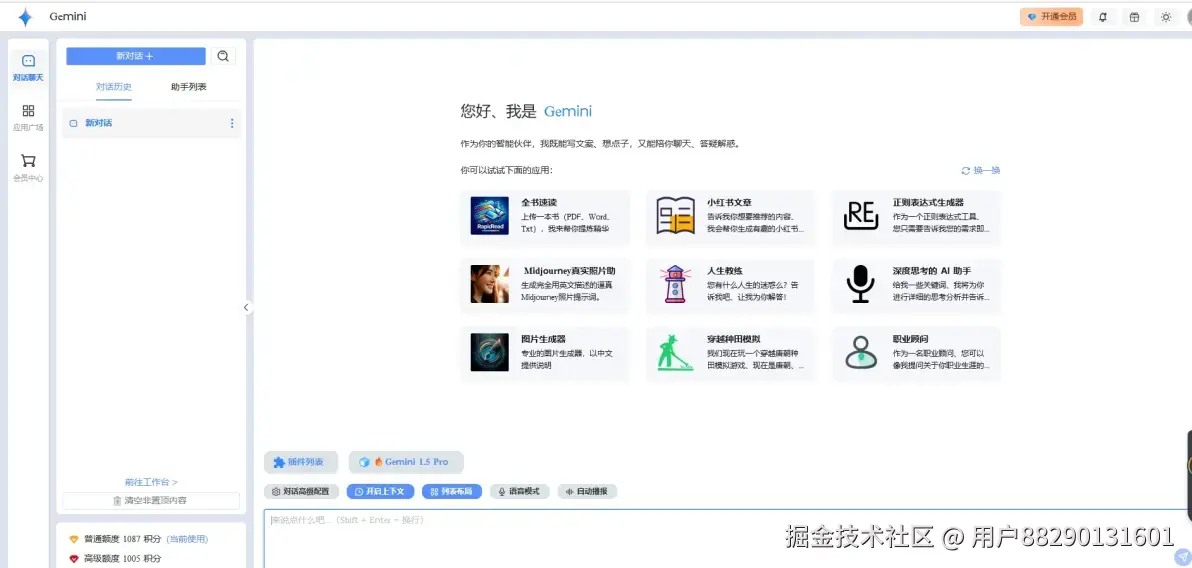This screenshot has width=1192, height=568.
Task: Click the 穿越种田模拟 farmer icon
Action: (x=675, y=352)
